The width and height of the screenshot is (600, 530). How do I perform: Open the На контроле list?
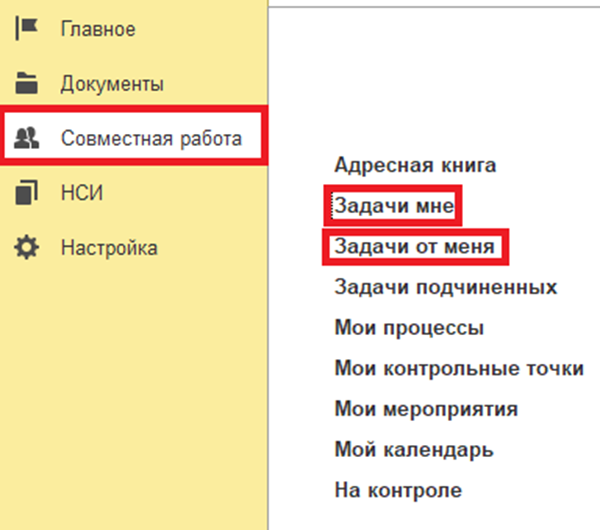click(x=398, y=490)
